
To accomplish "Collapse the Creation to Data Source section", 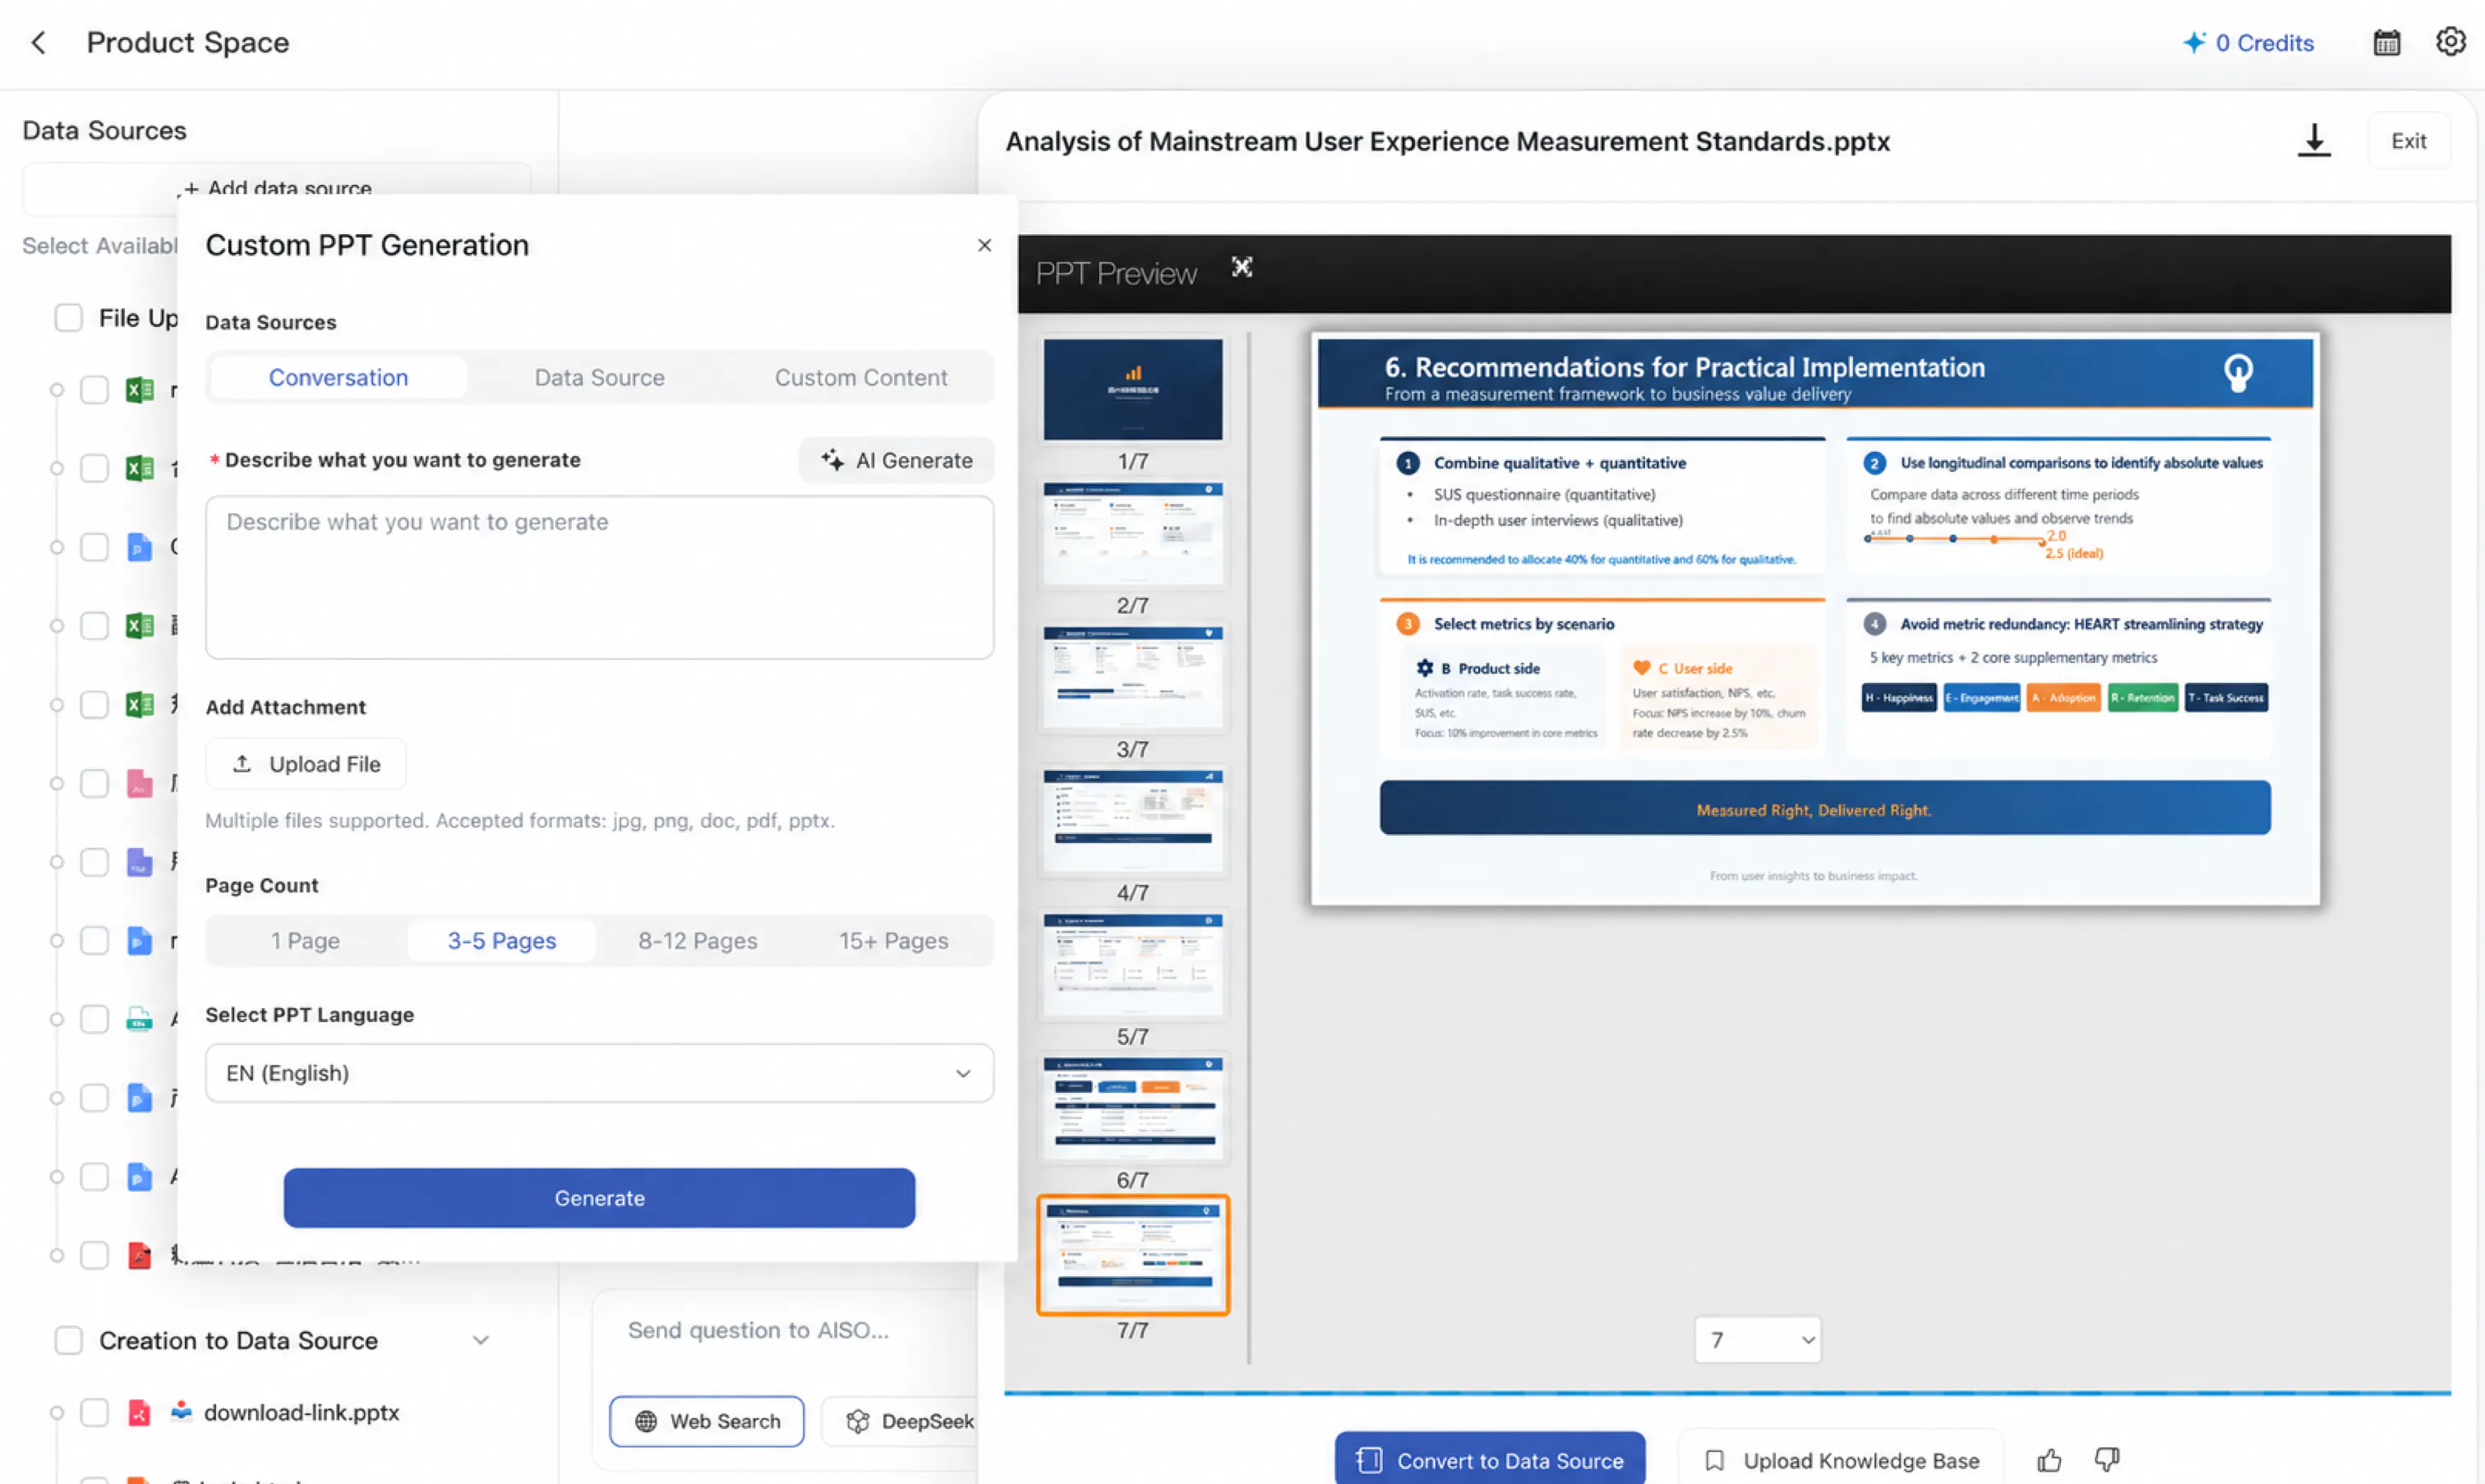I will click(x=481, y=1340).
